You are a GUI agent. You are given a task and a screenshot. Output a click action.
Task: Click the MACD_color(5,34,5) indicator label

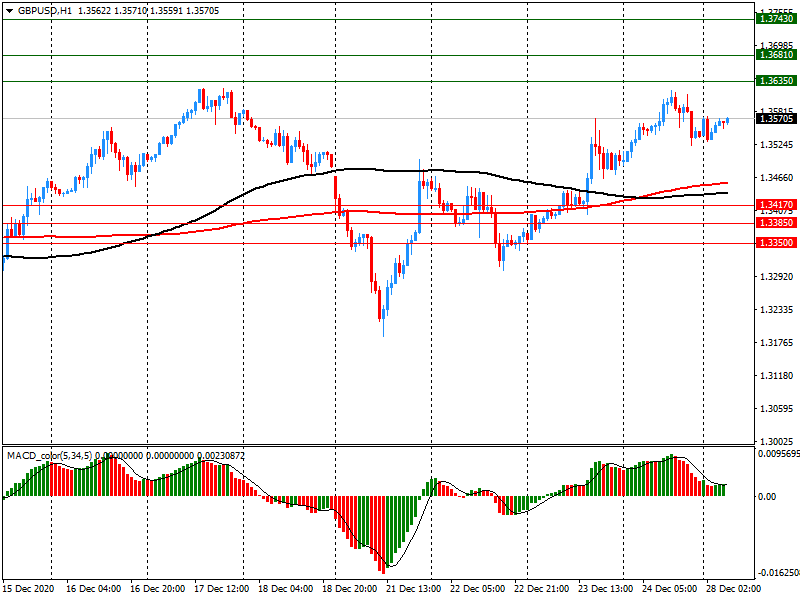click(49, 456)
